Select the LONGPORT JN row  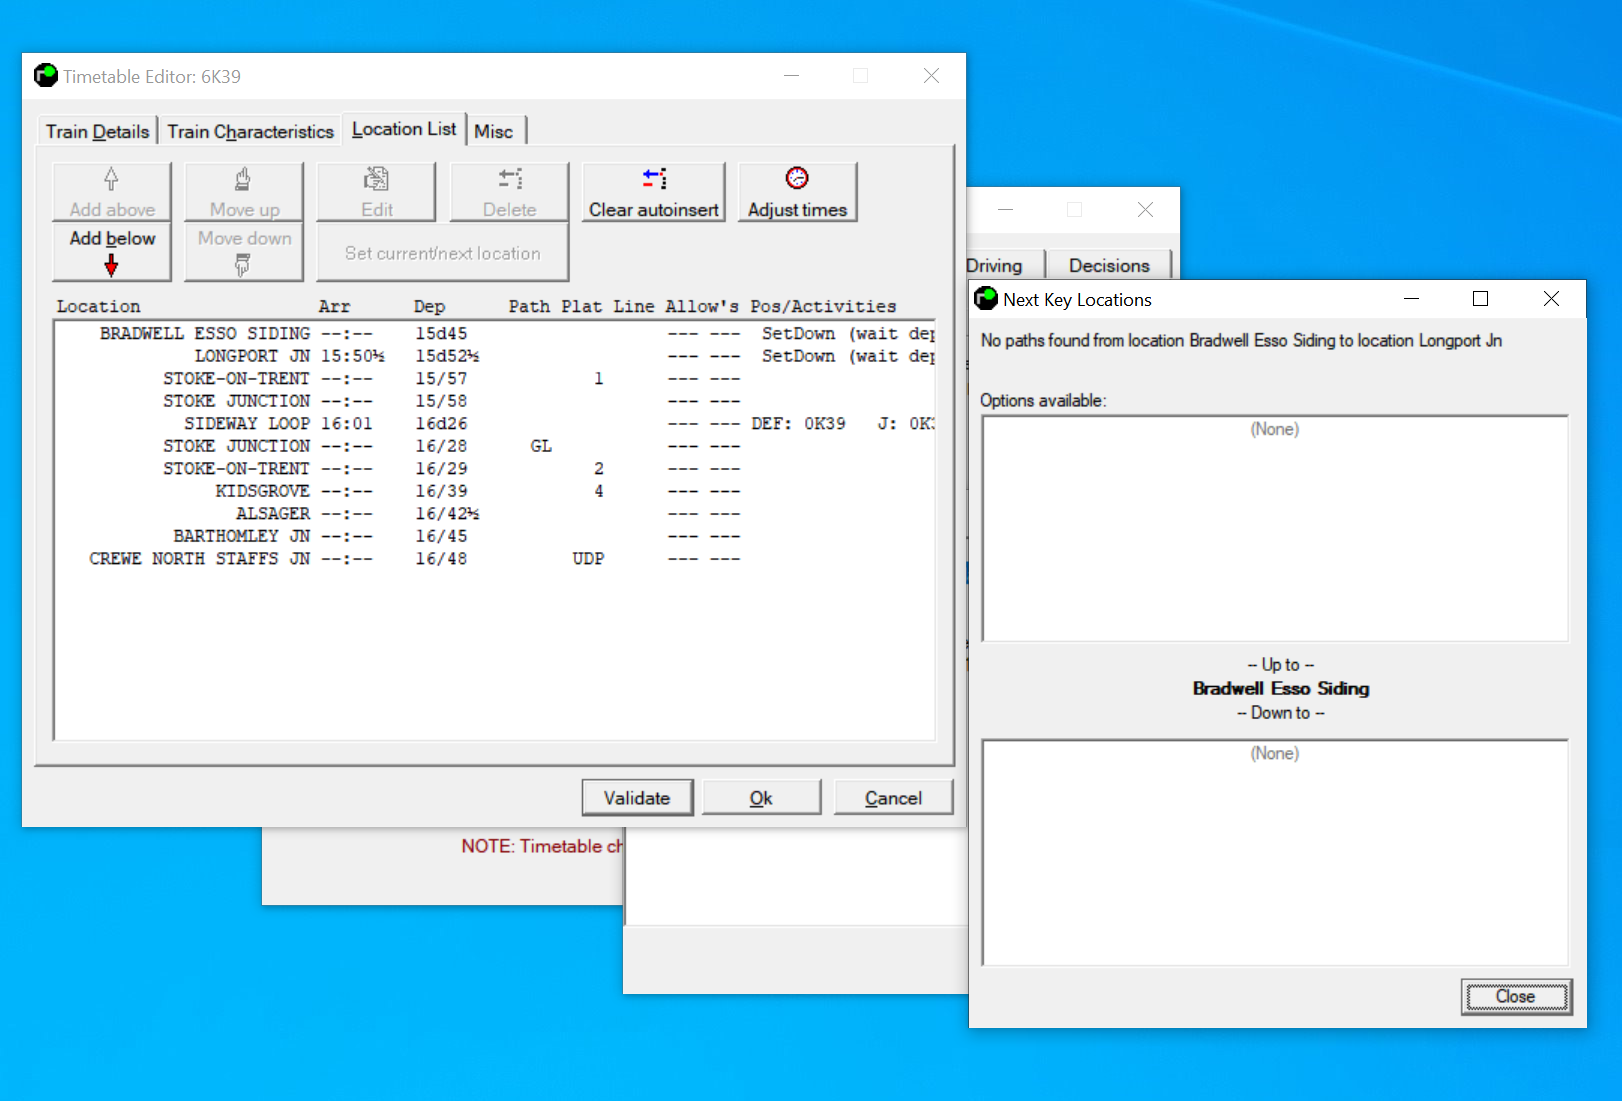[495, 356]
